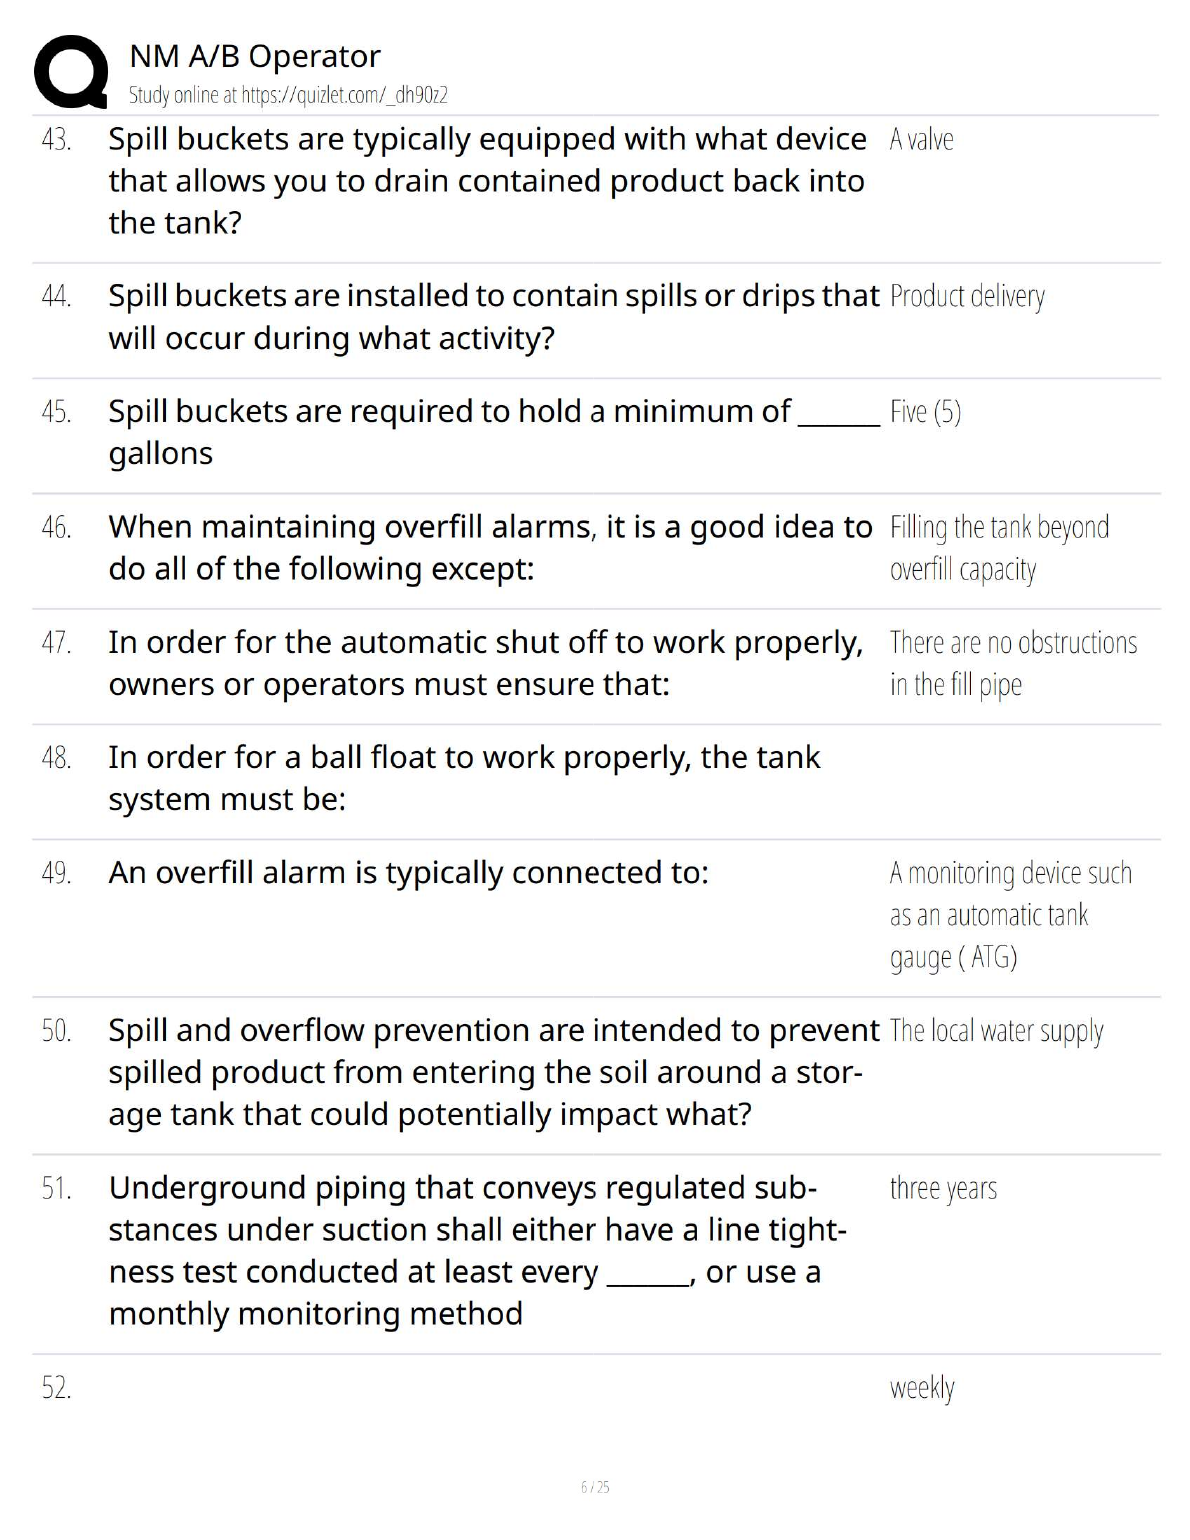The width and height of the screenshot is (1190, 1540).
Task: Select question 49 about overfill alarm connection
Action: [x=408, y=873]
